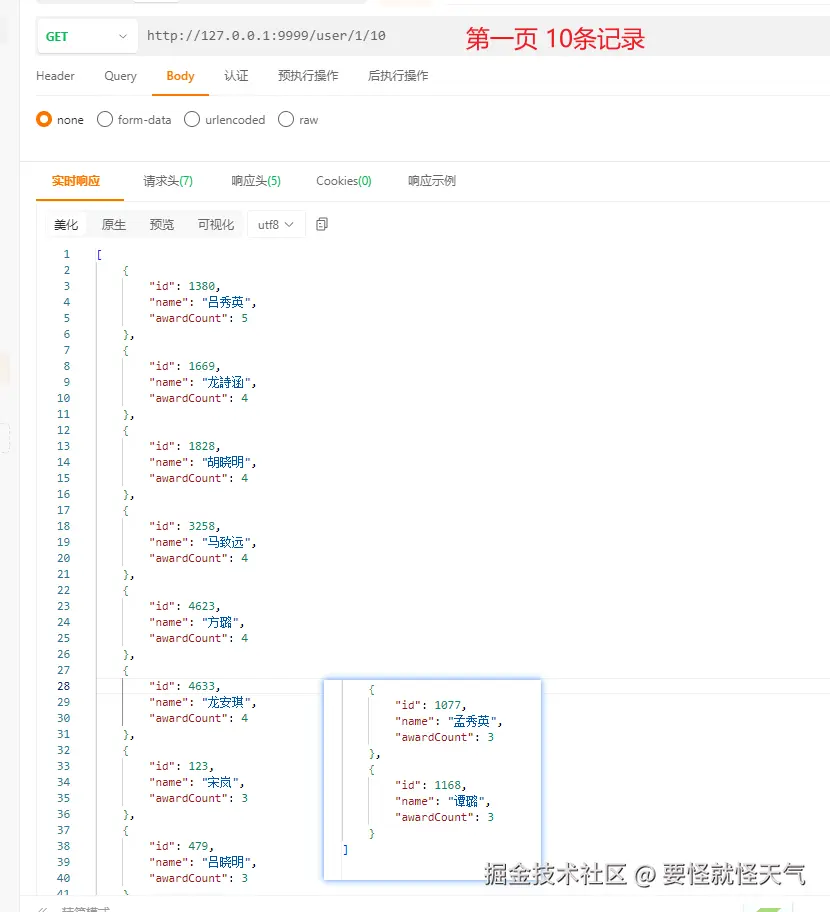This screenshot has width=830, height=912.
Task: Click the id value 4623
Action: (x=201, y=606)
